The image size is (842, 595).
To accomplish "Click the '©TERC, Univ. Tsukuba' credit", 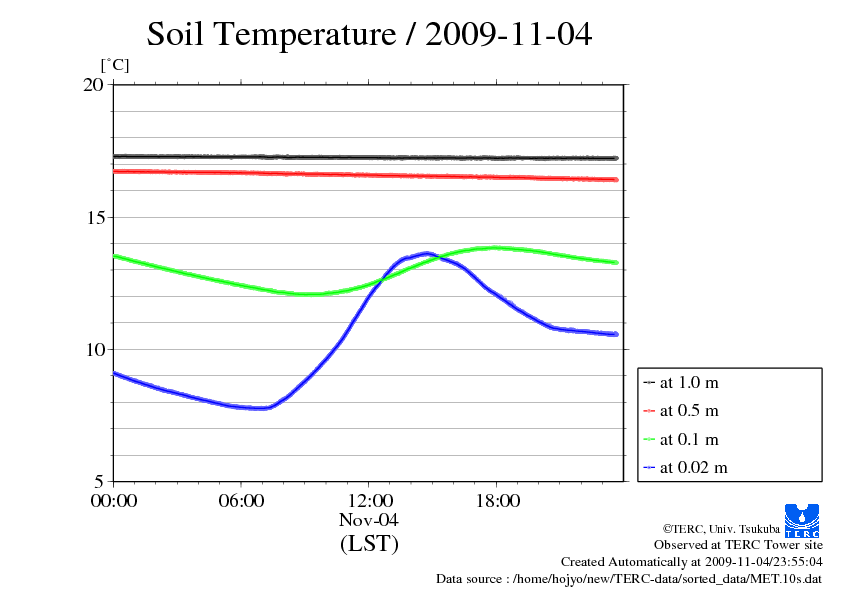I will click(721, 529).
